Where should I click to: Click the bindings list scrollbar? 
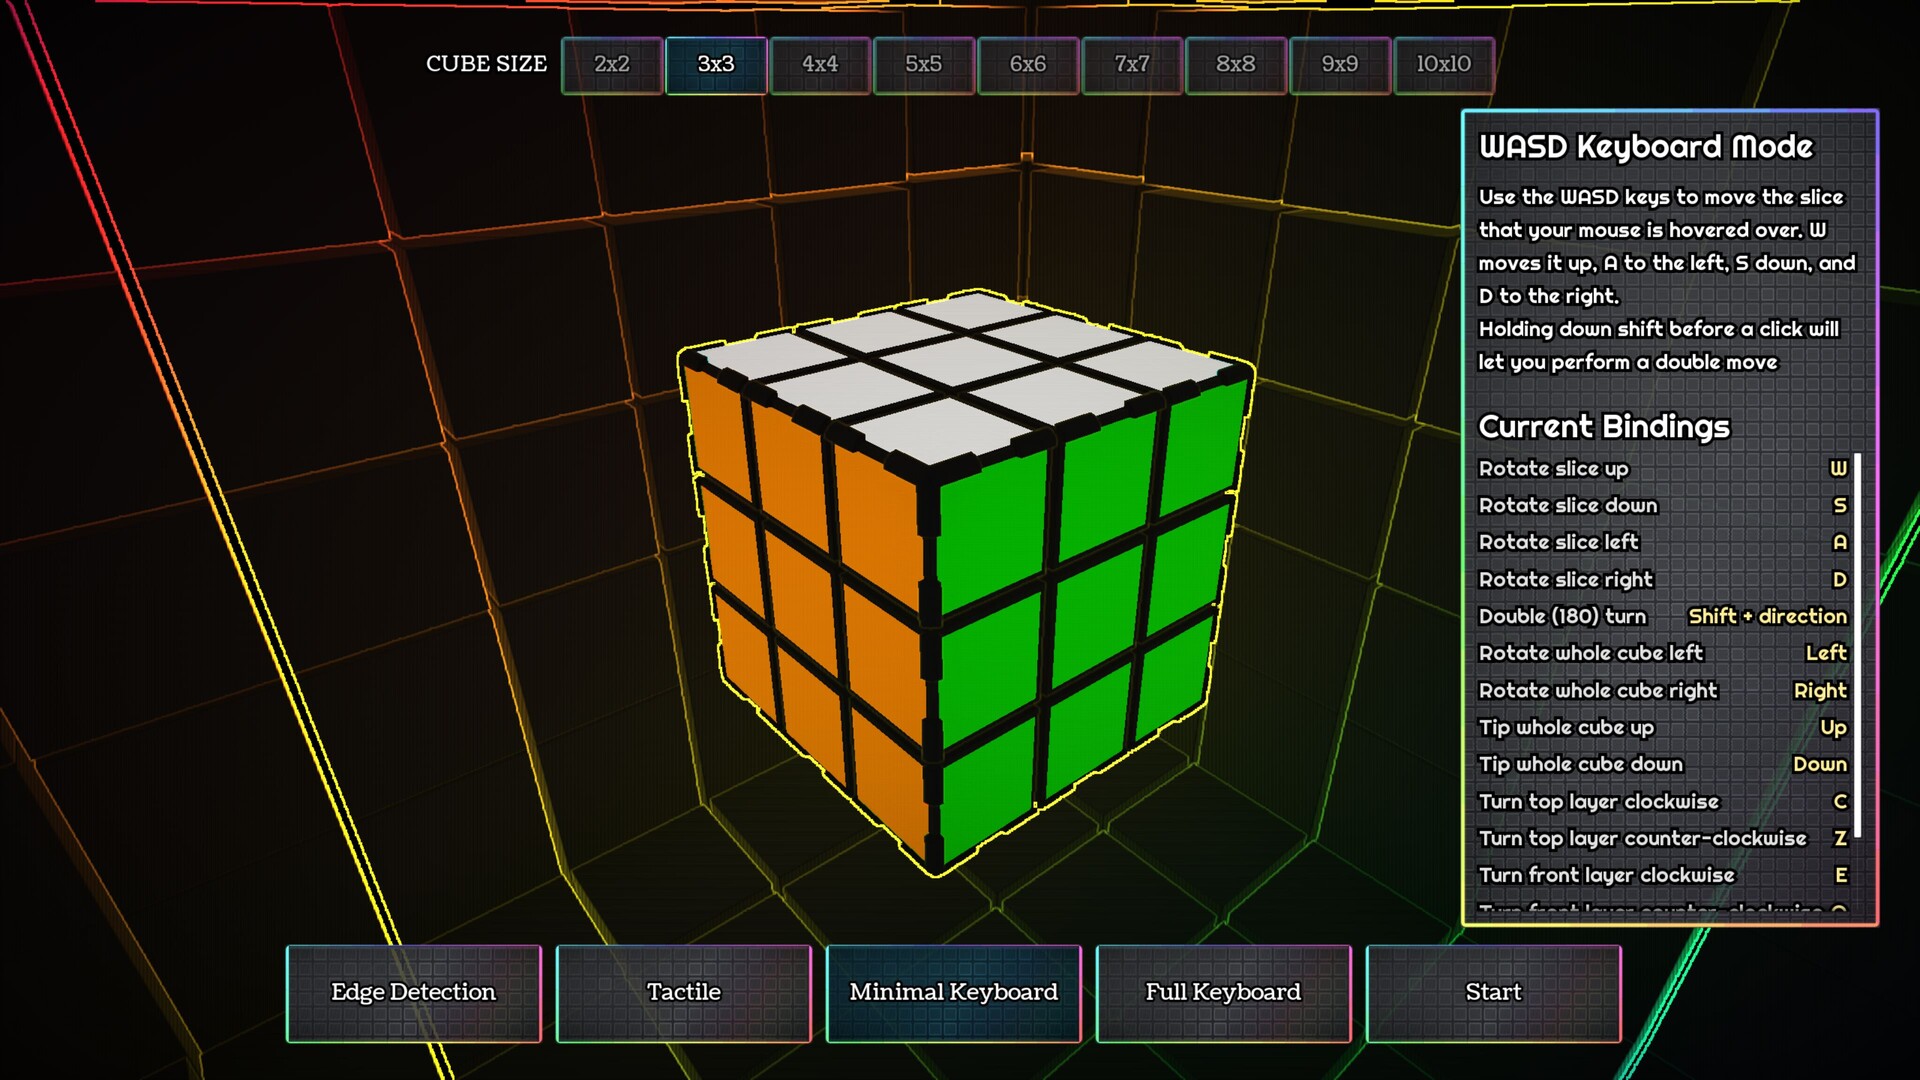pos(1857,645)
